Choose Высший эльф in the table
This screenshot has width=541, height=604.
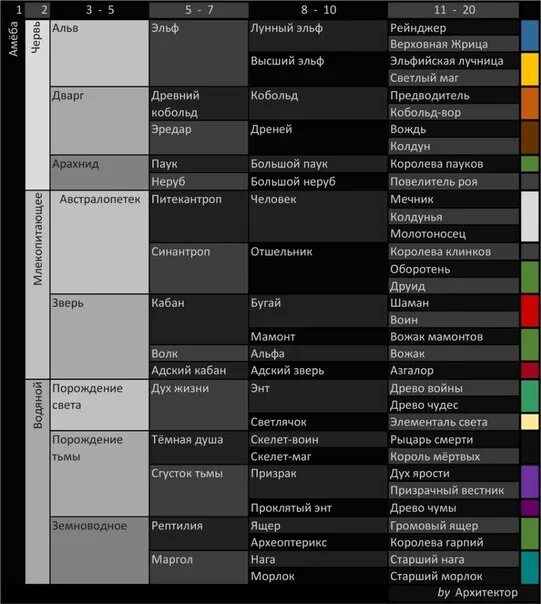click(318, 69)
